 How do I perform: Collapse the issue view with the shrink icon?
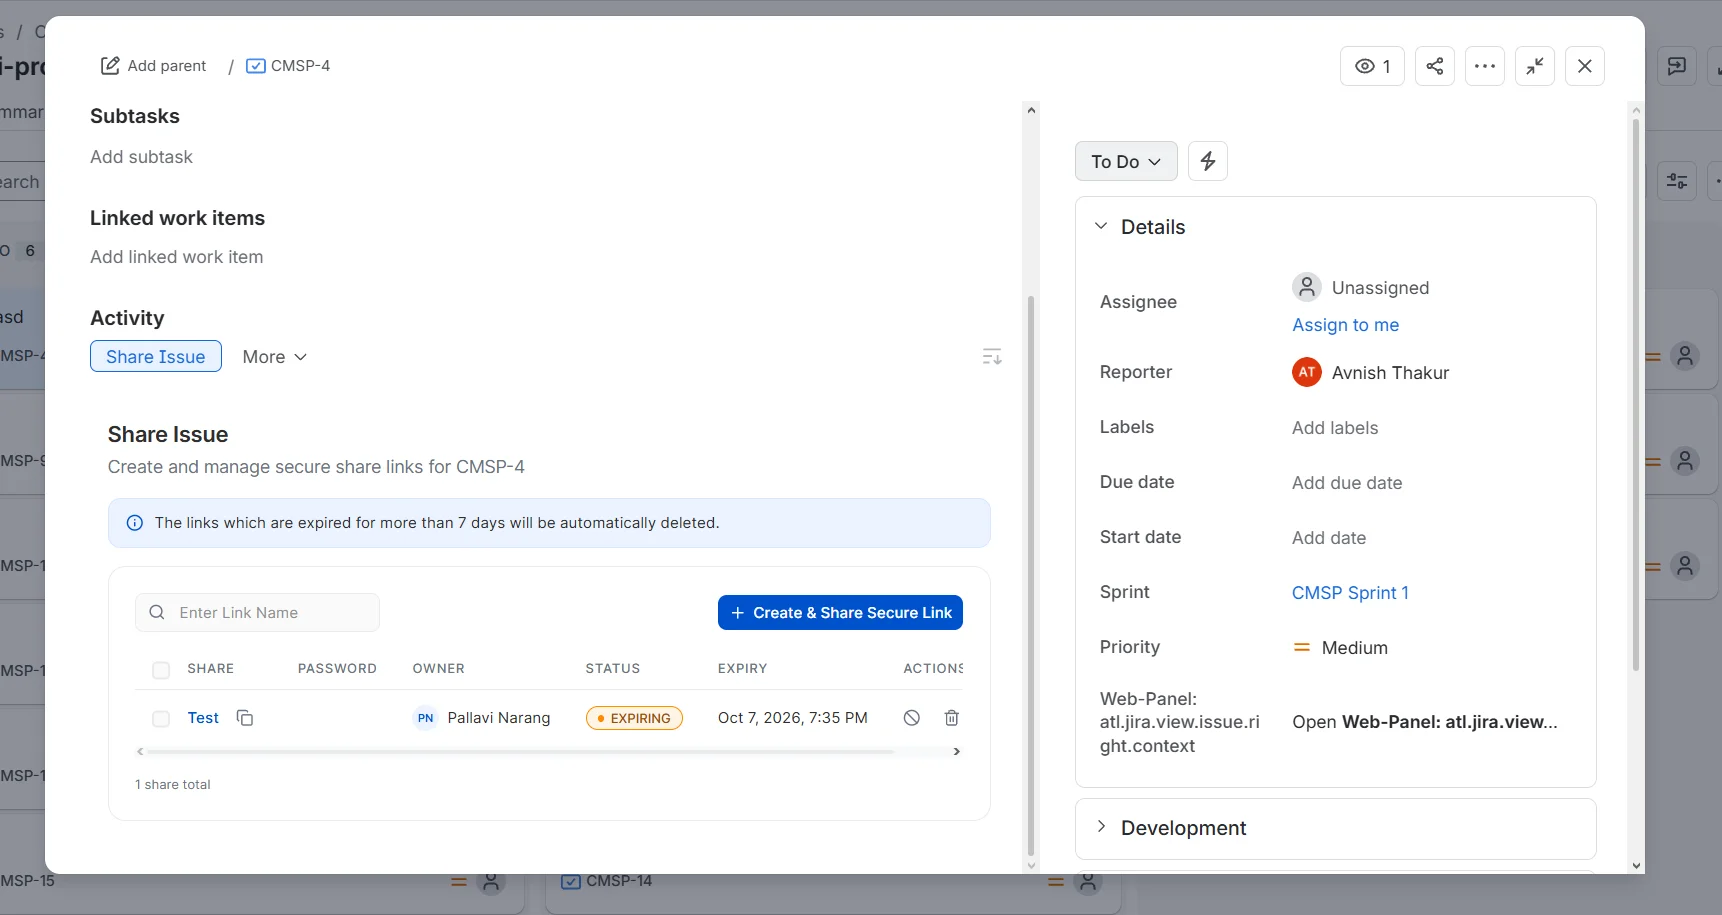1535,66
